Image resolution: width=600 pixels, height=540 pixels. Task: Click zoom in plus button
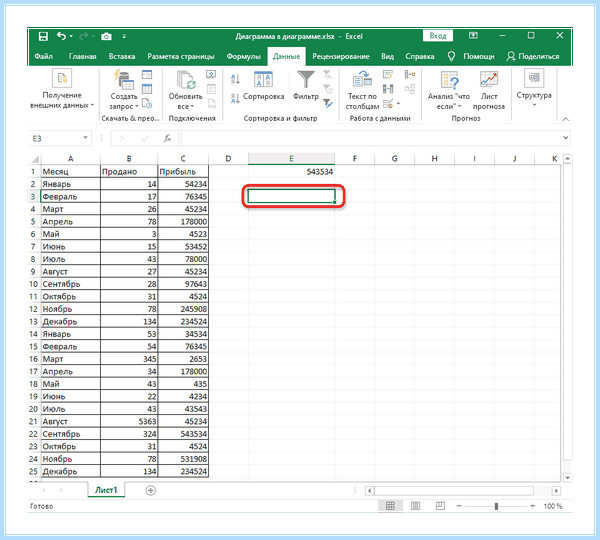tap(532, 506)
